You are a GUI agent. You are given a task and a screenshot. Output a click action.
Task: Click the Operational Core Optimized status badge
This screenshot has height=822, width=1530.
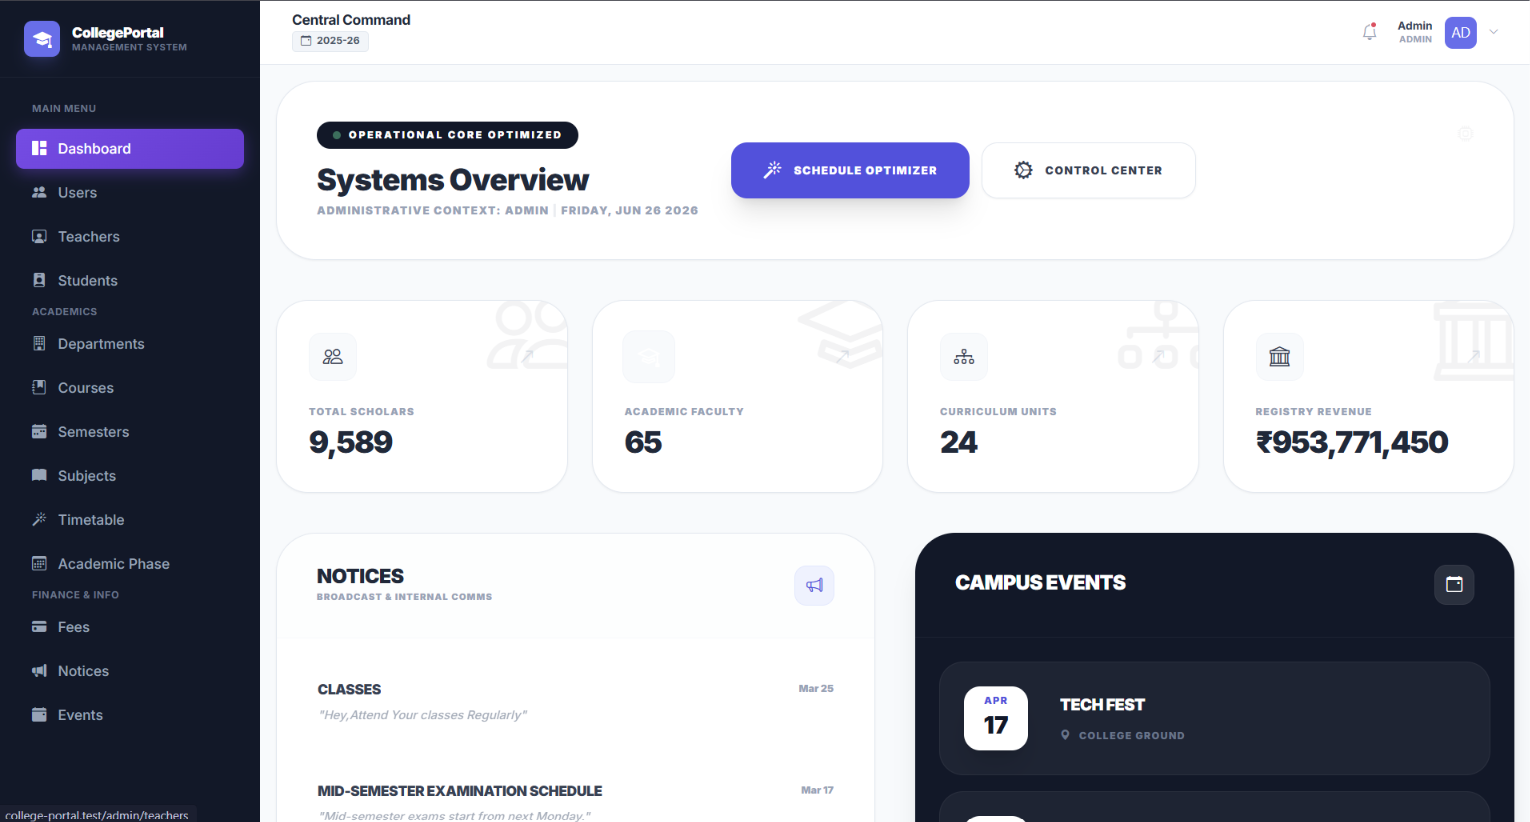[x=447, y=135]
